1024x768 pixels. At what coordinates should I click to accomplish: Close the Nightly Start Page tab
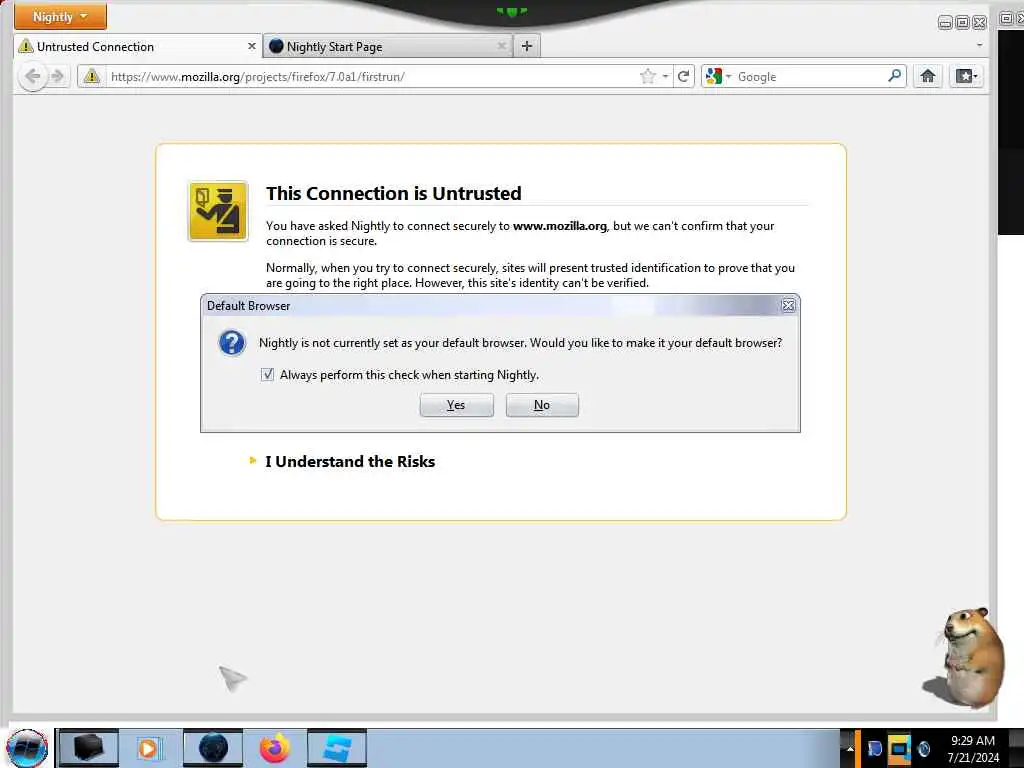click(x=502, y=46)
